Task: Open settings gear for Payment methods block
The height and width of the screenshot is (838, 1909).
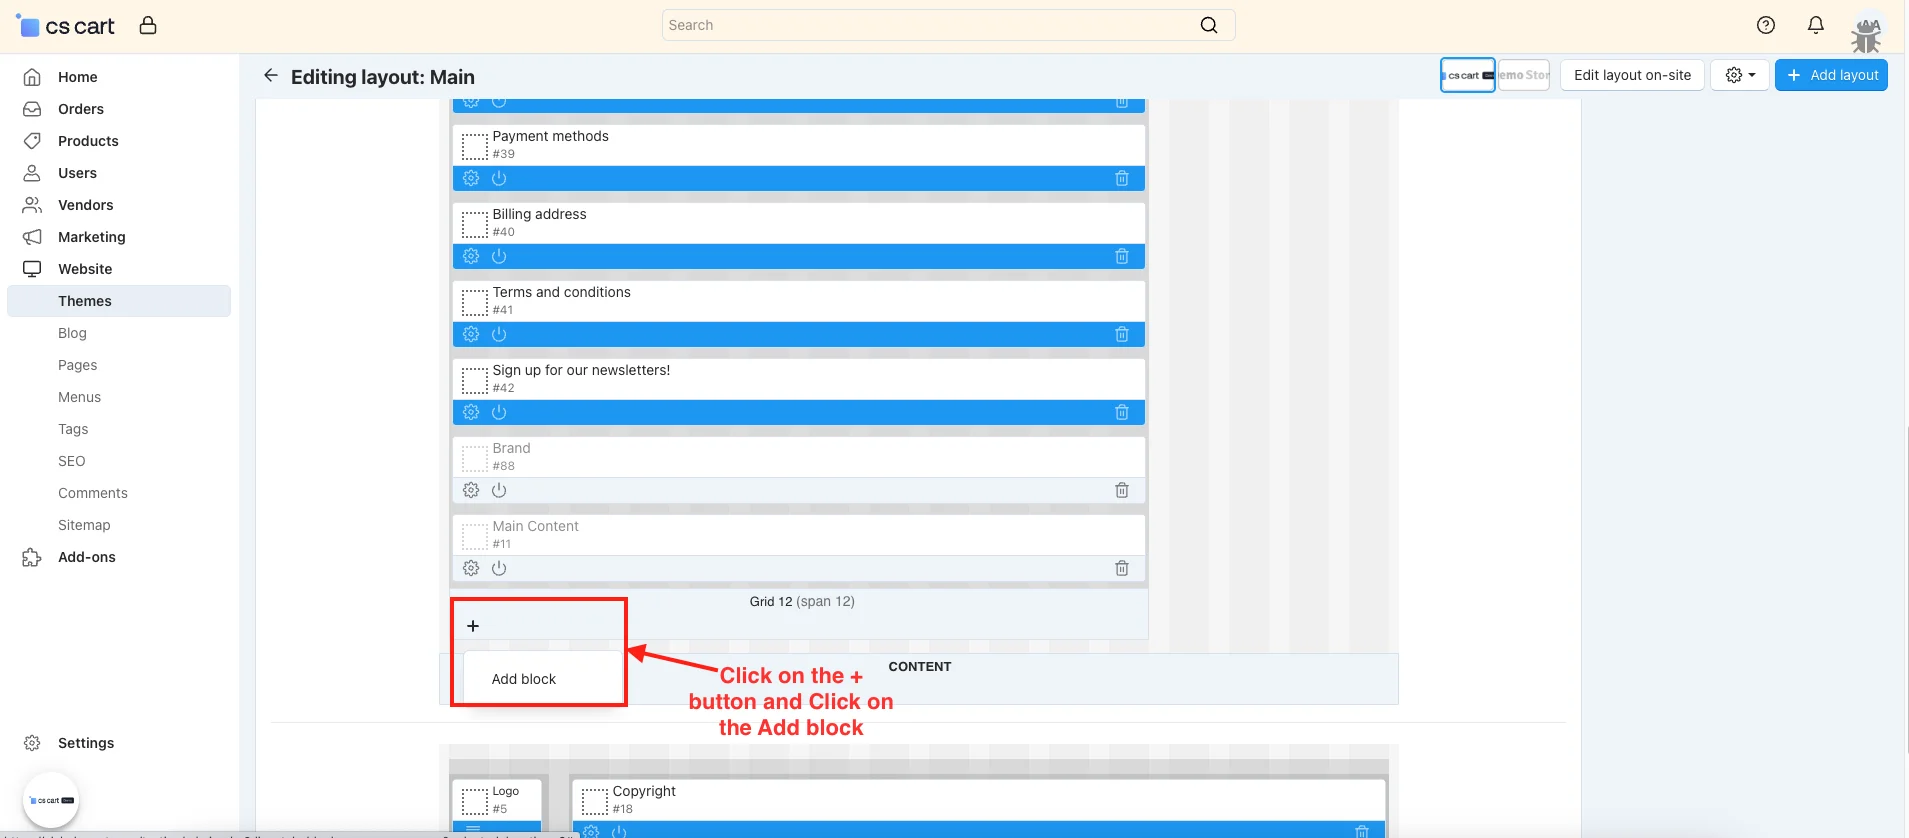Action: 471,178
